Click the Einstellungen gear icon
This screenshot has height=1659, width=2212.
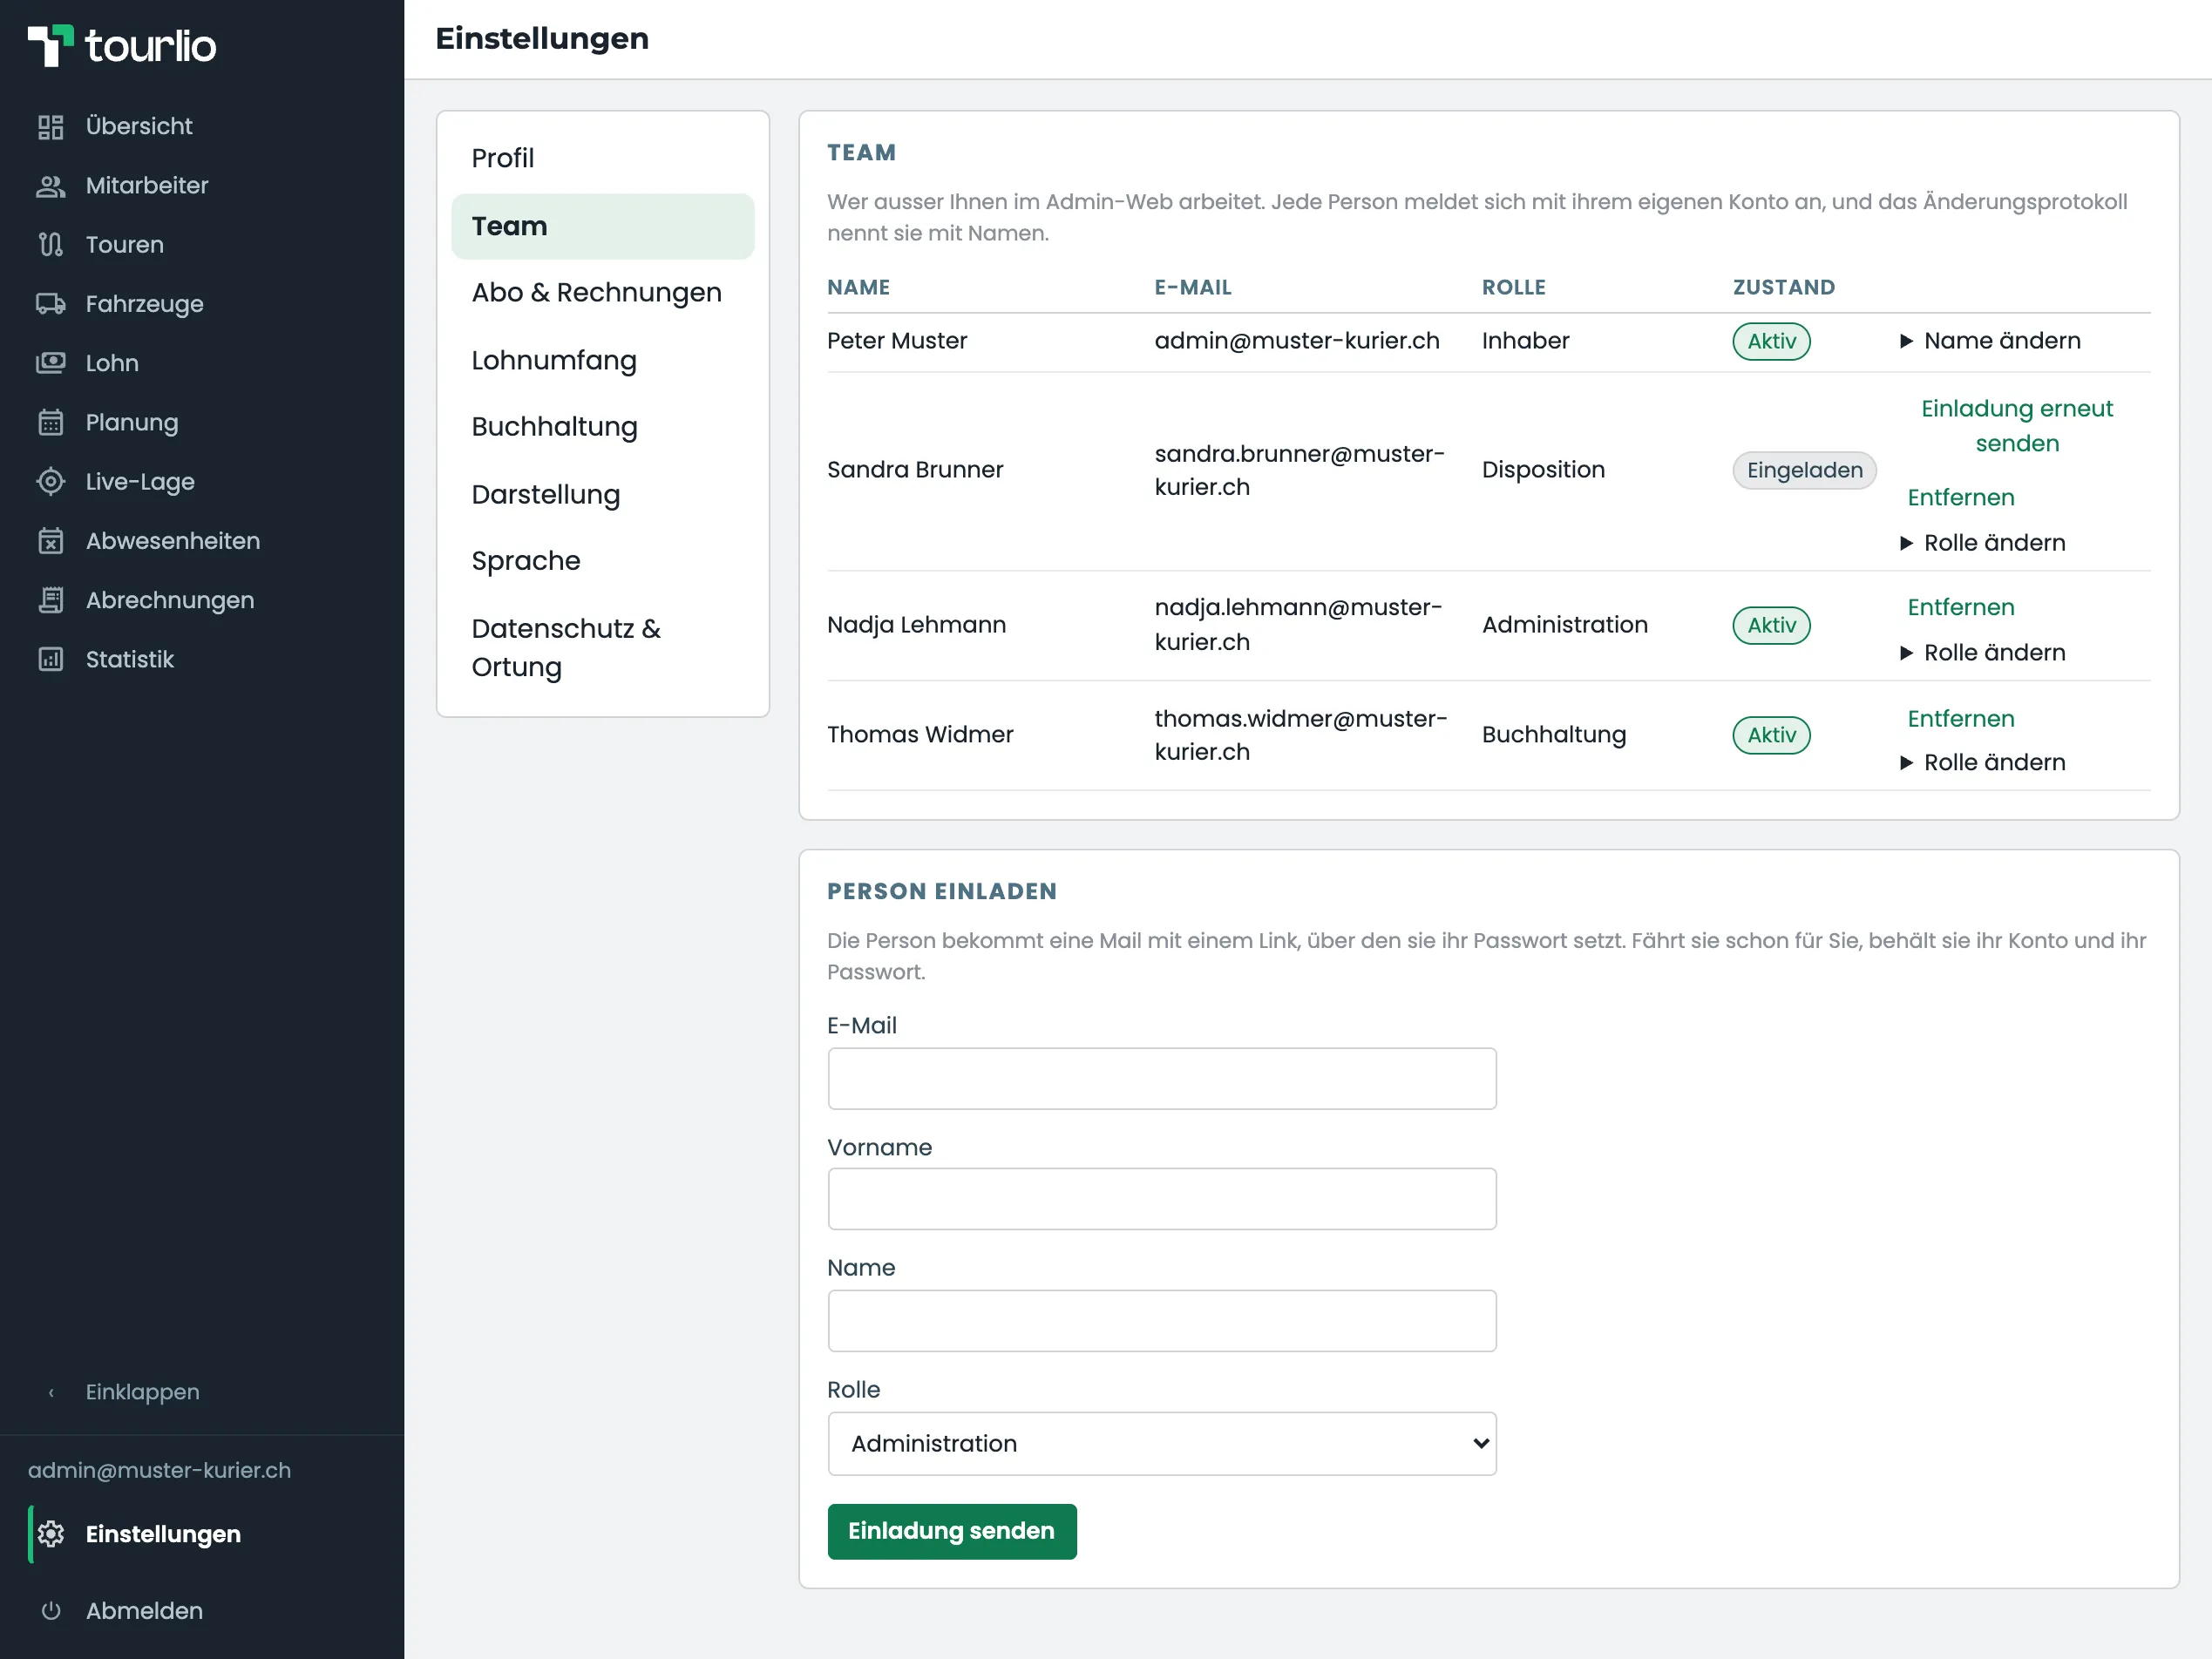pos(50,1534)
